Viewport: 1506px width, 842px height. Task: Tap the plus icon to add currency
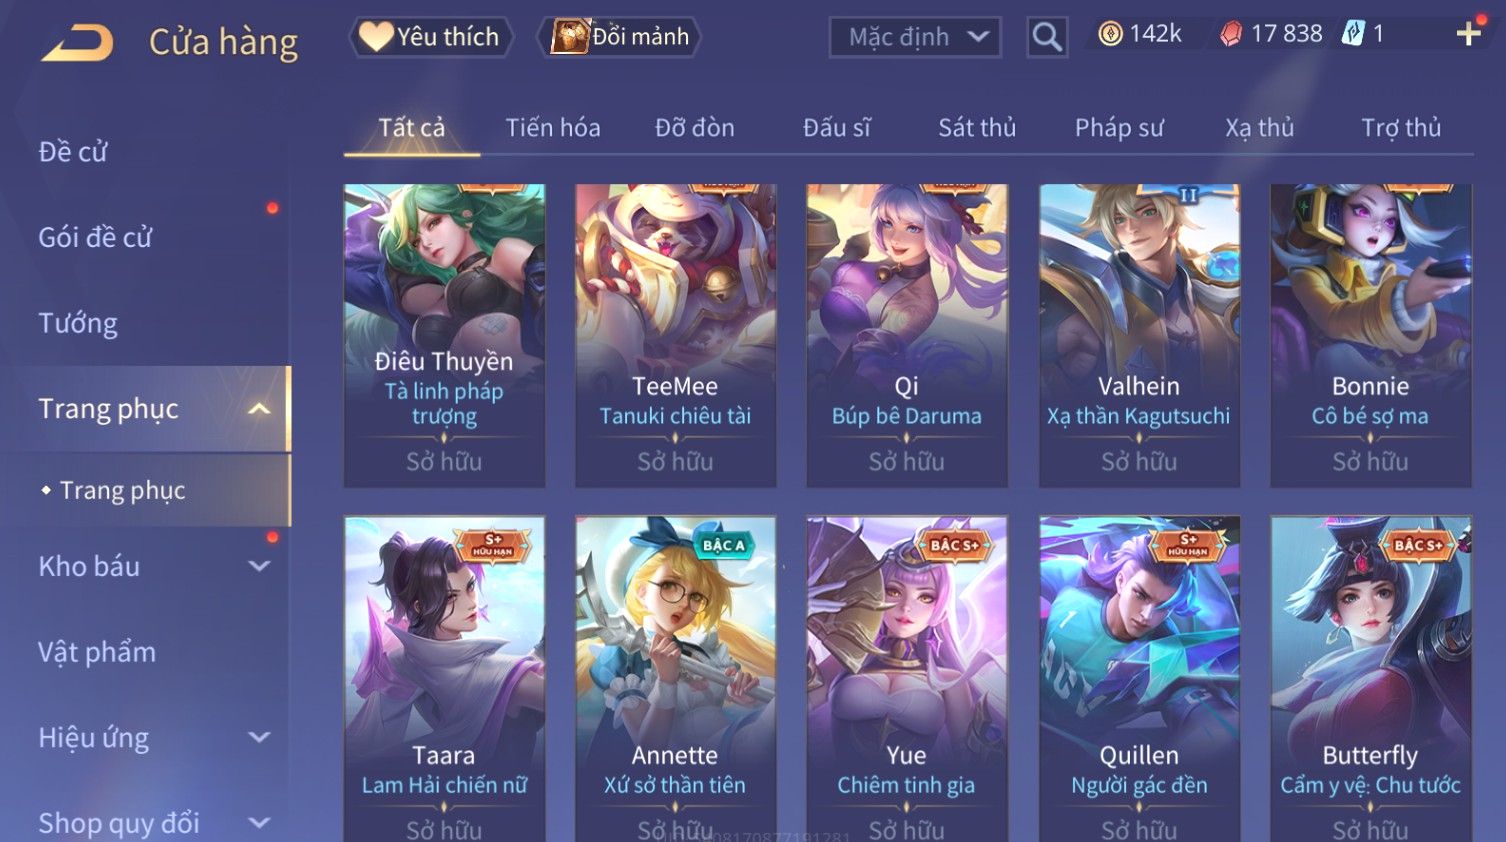(1468, 34)
